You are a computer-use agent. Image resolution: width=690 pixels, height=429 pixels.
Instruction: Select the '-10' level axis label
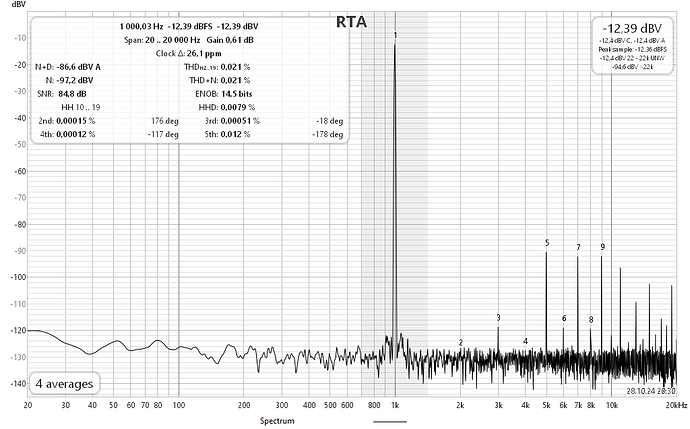pyautogui.click(x=21, y=38)
